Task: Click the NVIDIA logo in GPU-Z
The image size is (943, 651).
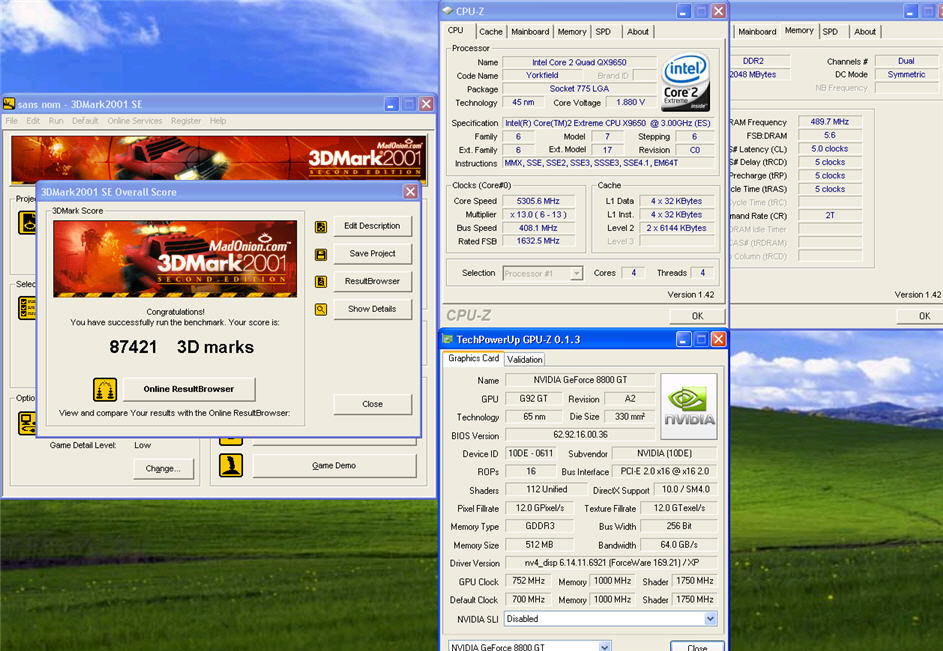Action: [x=689, y=407]
